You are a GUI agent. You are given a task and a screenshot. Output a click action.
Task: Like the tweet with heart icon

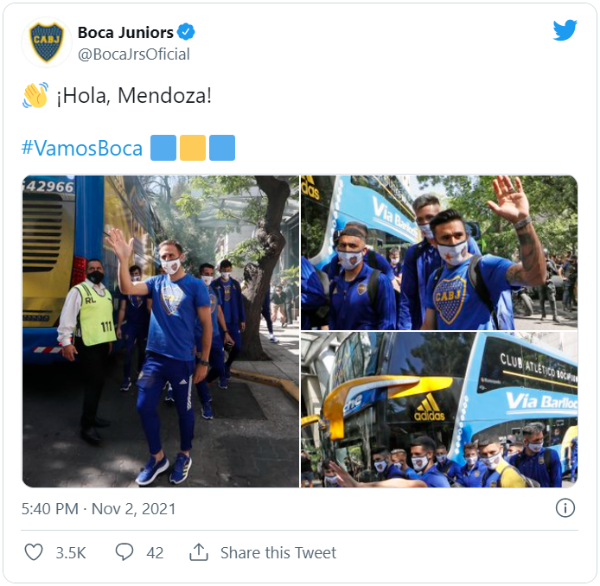(x=34, y=552)
